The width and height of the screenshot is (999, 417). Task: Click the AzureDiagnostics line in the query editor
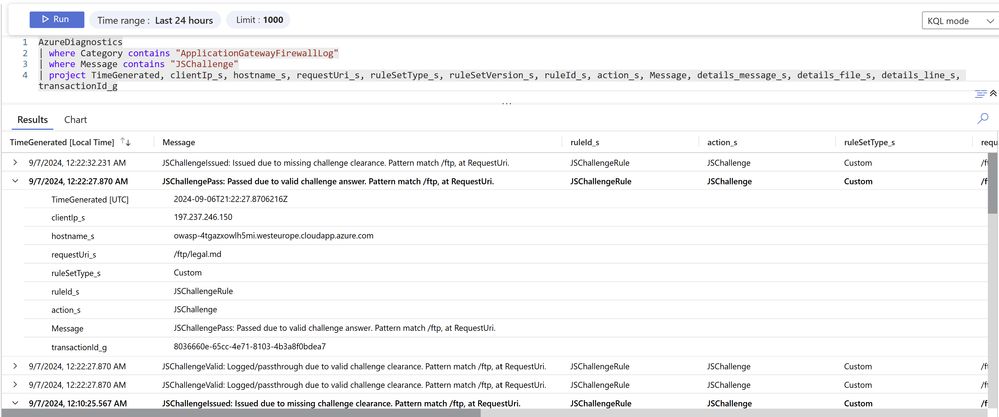tap(80, 42)
